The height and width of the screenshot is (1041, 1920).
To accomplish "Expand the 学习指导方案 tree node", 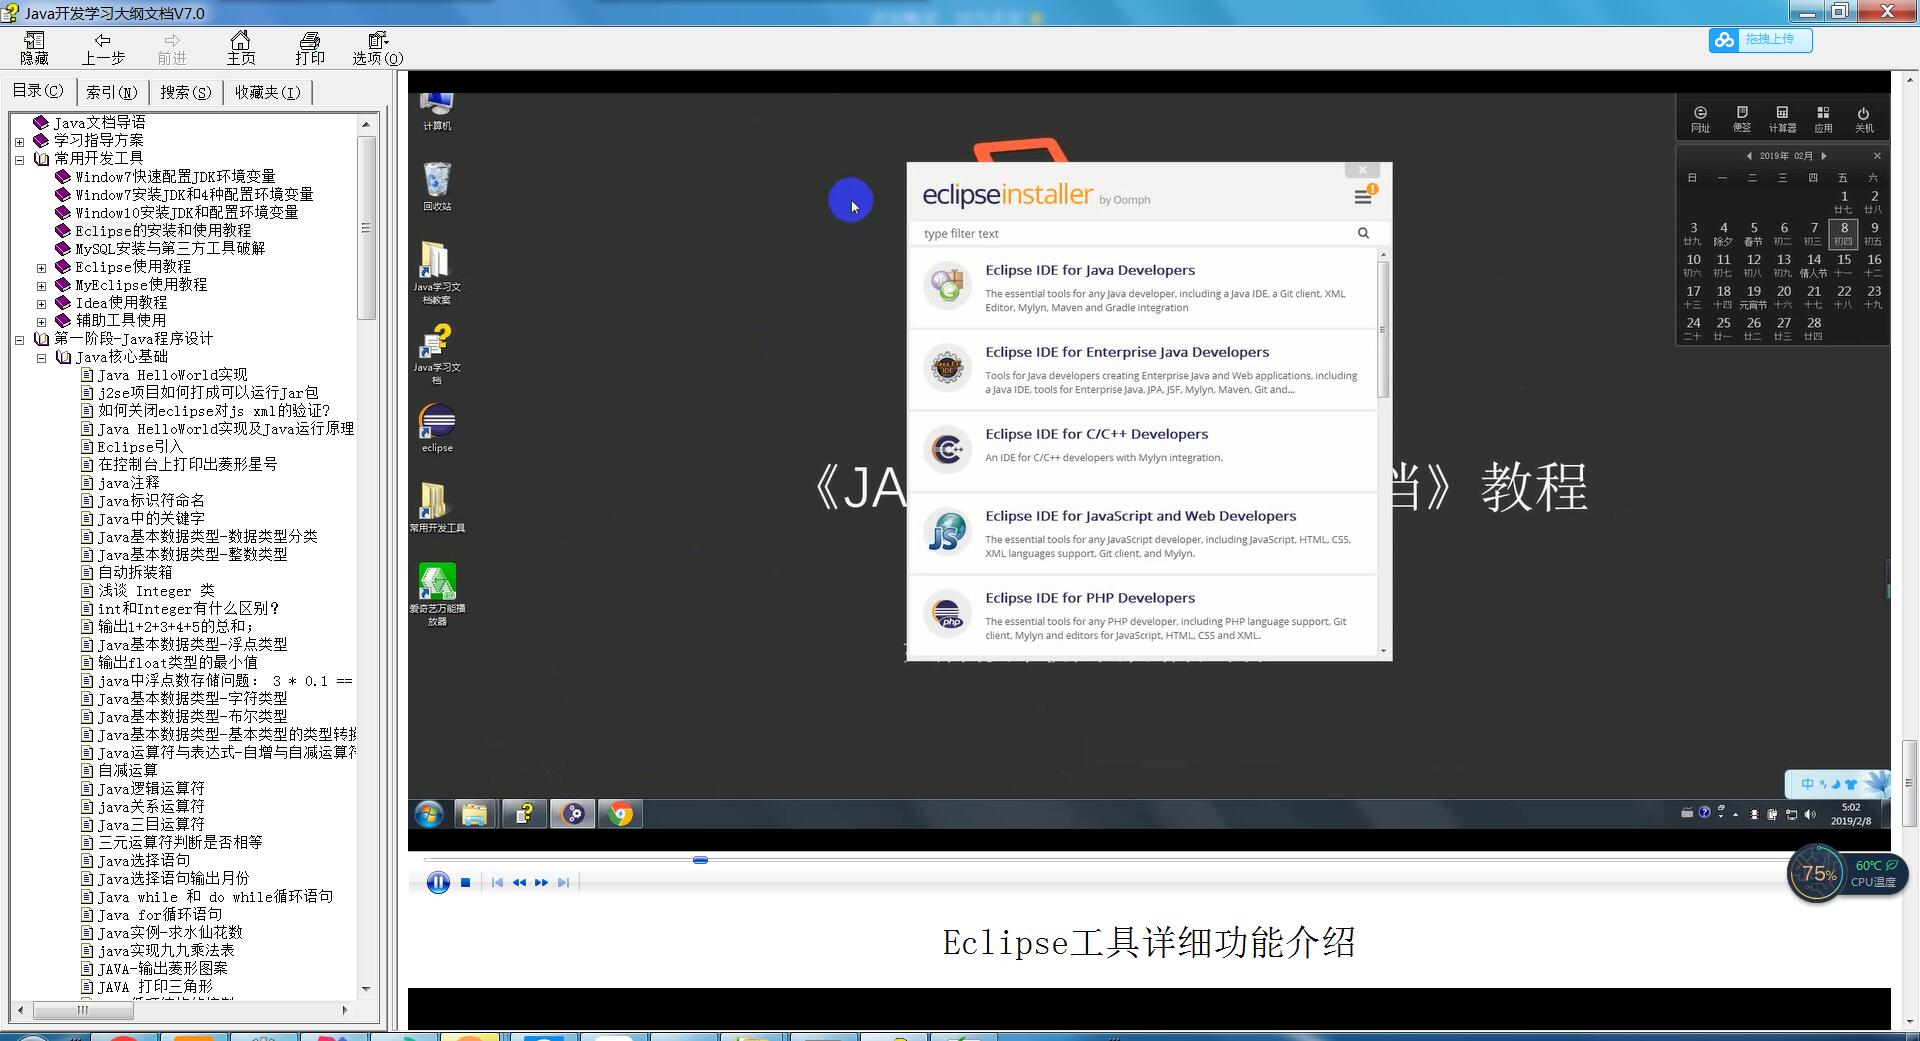I will click(19, 141).
